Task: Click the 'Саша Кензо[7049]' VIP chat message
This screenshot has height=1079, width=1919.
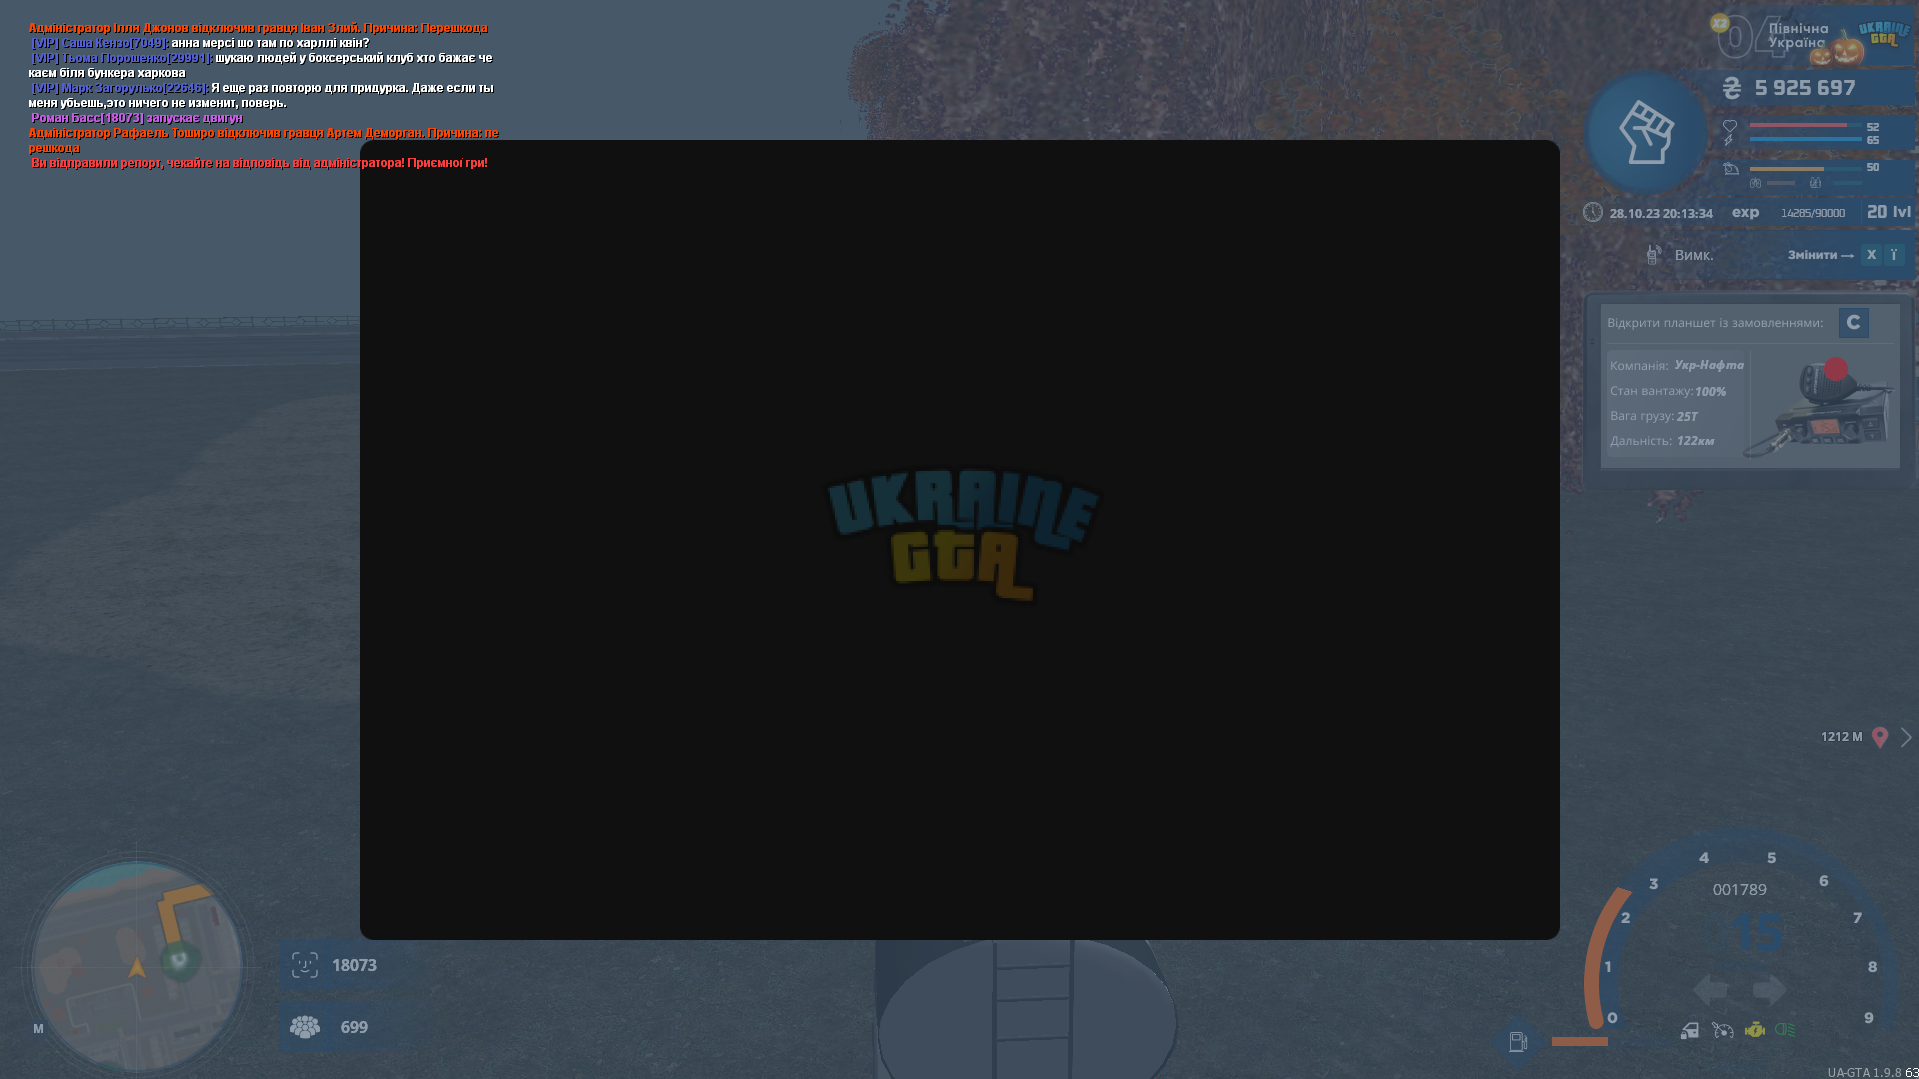Action: [x=200, y=43]
